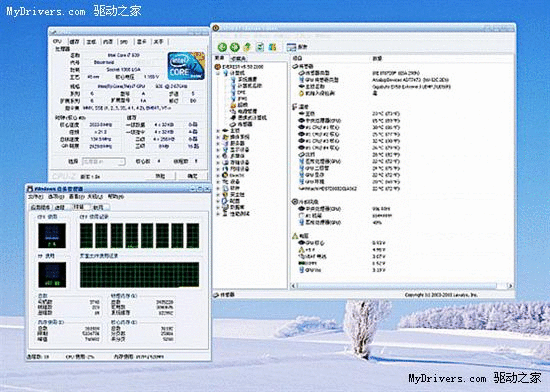Image resolution: width=550 pixels, height=392 pixels.
Task: Switch to Mainboard (主板) tab in CPU-Z
Action: point(91,42)
